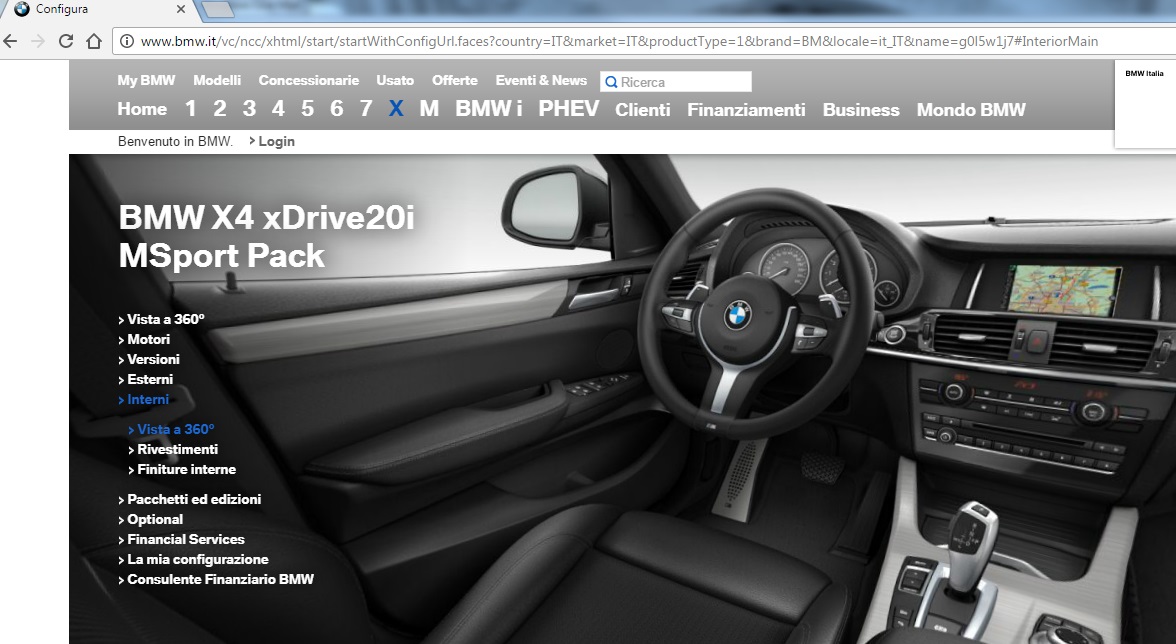The height and width of the screenshot is (644, 1176).
Task: Open the browser home page icon
Action: [x=94, y=41]
